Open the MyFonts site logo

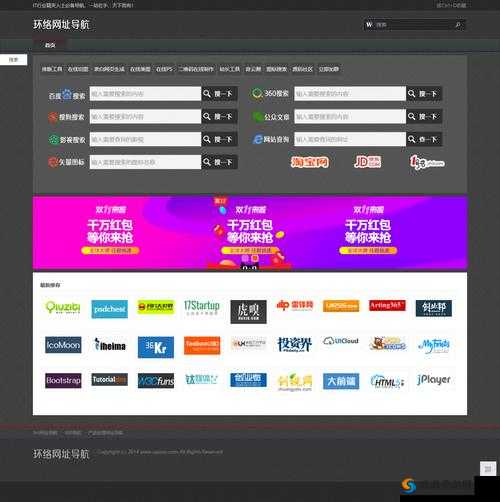point(434,346)
